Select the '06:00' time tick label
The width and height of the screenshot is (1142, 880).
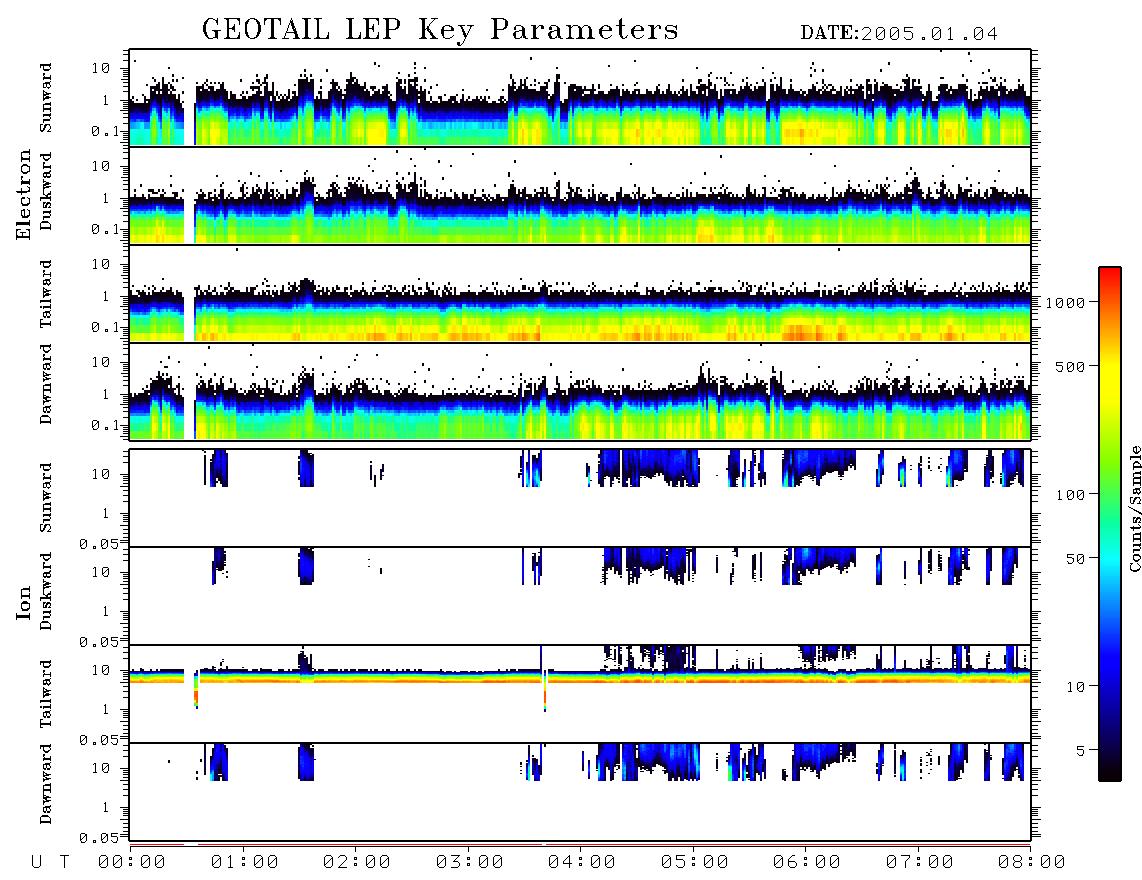click(807, 863)
